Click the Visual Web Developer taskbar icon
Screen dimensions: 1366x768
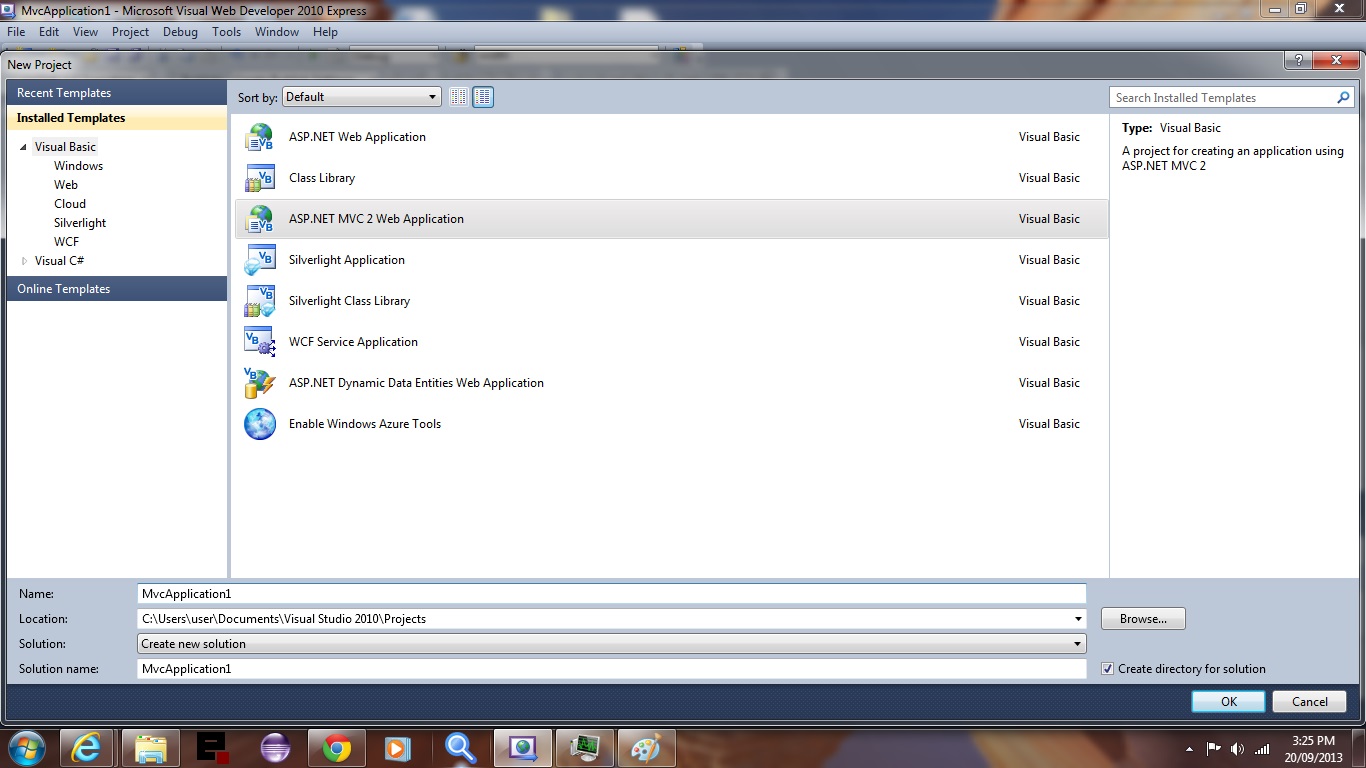coord(523,748)
